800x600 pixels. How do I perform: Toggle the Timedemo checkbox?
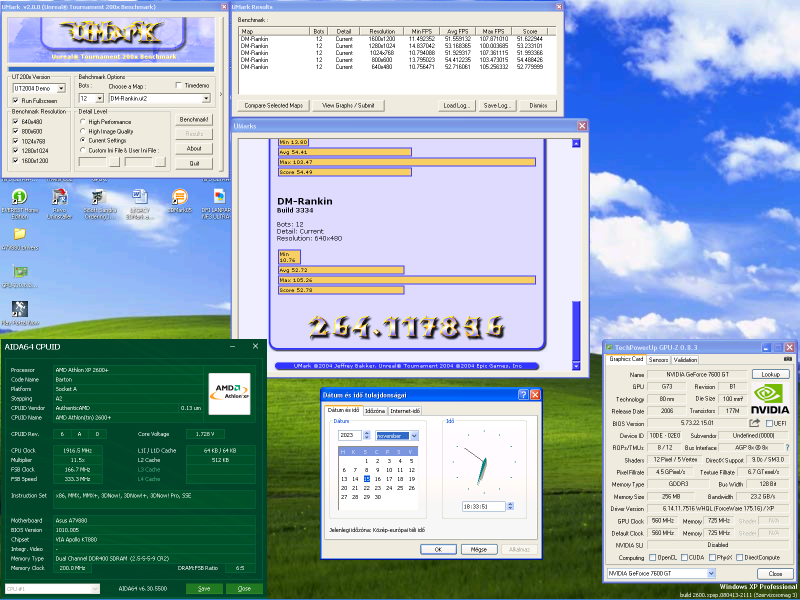click(179, 85)
